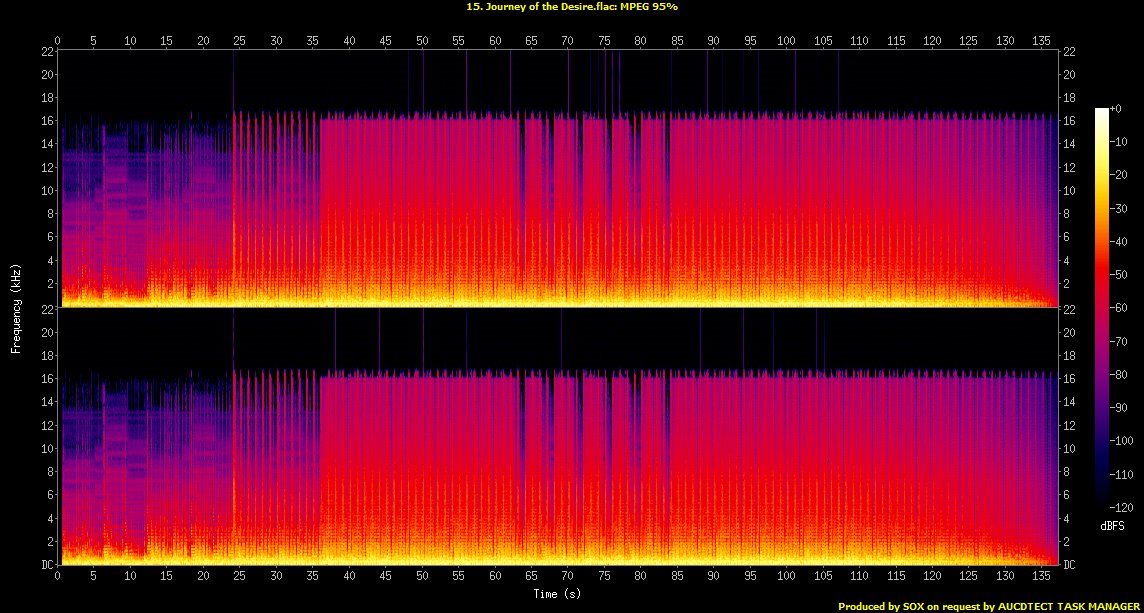Viewport: 1144px width, 613px height.
Task: Click the 100 second tick on the bottom time axis
Action: tap(787, 577)
